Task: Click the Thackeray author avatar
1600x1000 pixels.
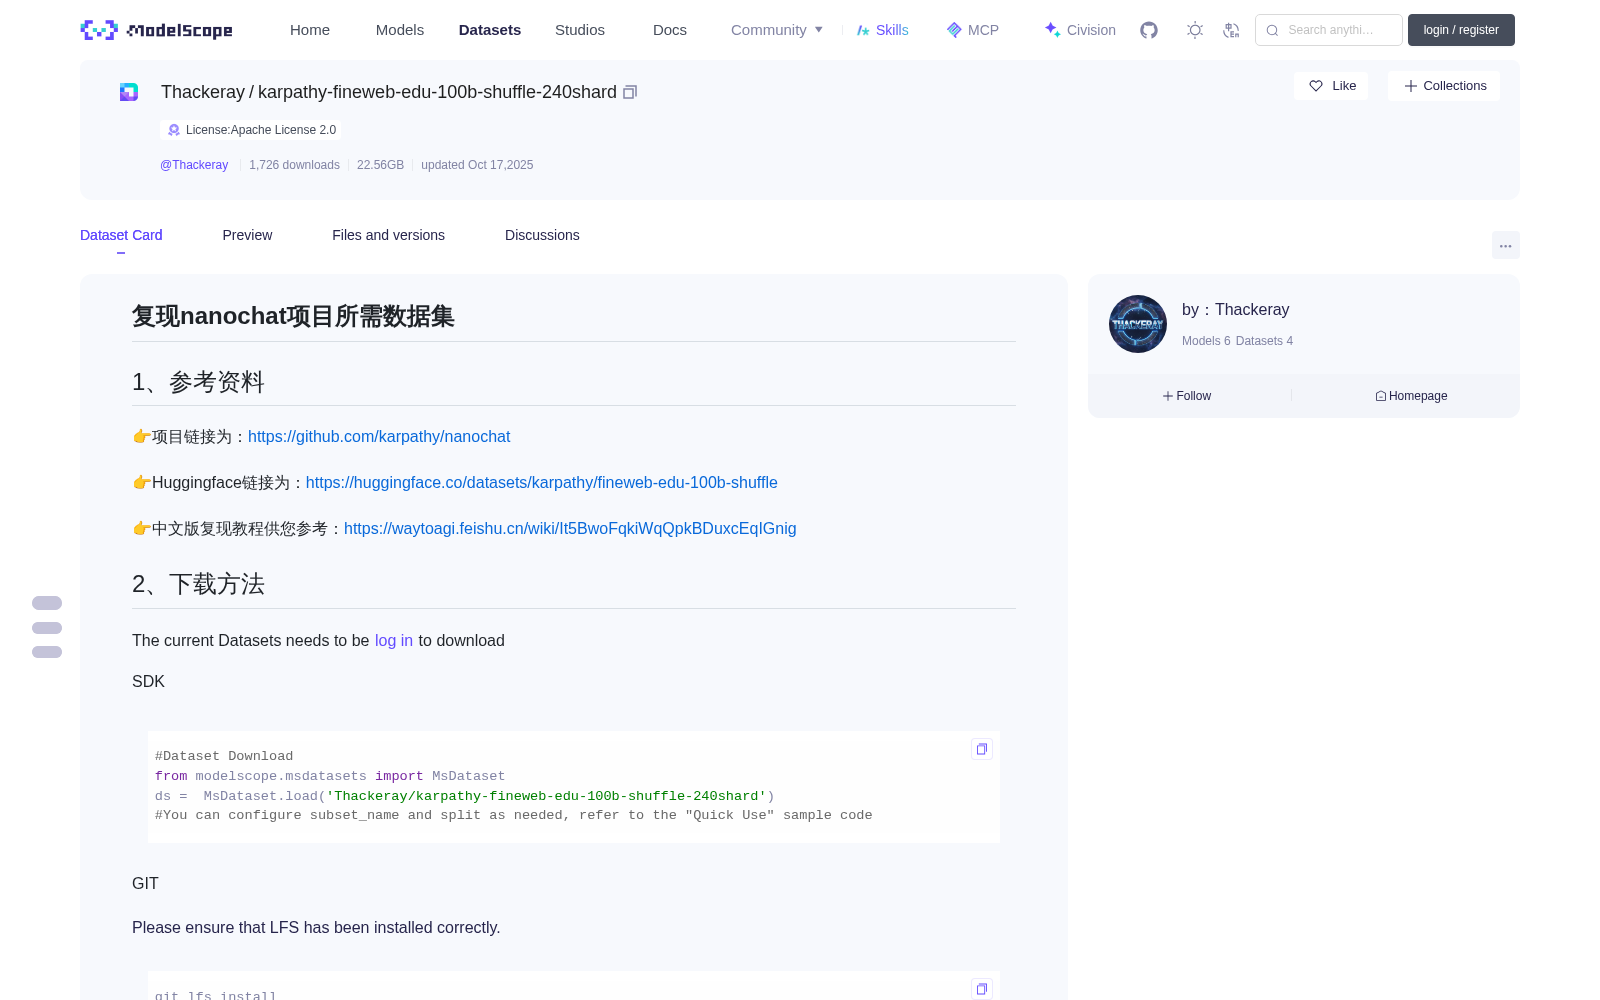Action: pyautogui.click(x=1138, y=324)
